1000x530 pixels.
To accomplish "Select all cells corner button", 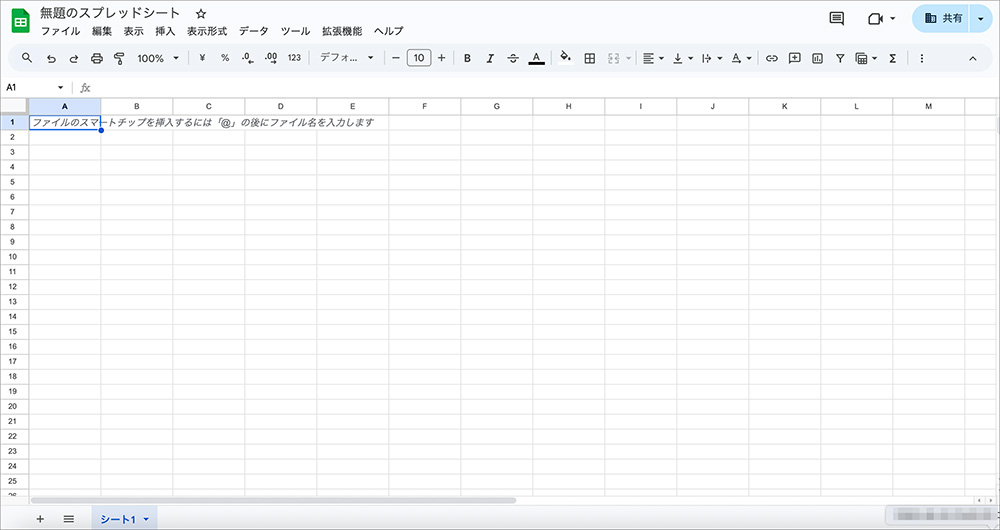I will 14,106.
